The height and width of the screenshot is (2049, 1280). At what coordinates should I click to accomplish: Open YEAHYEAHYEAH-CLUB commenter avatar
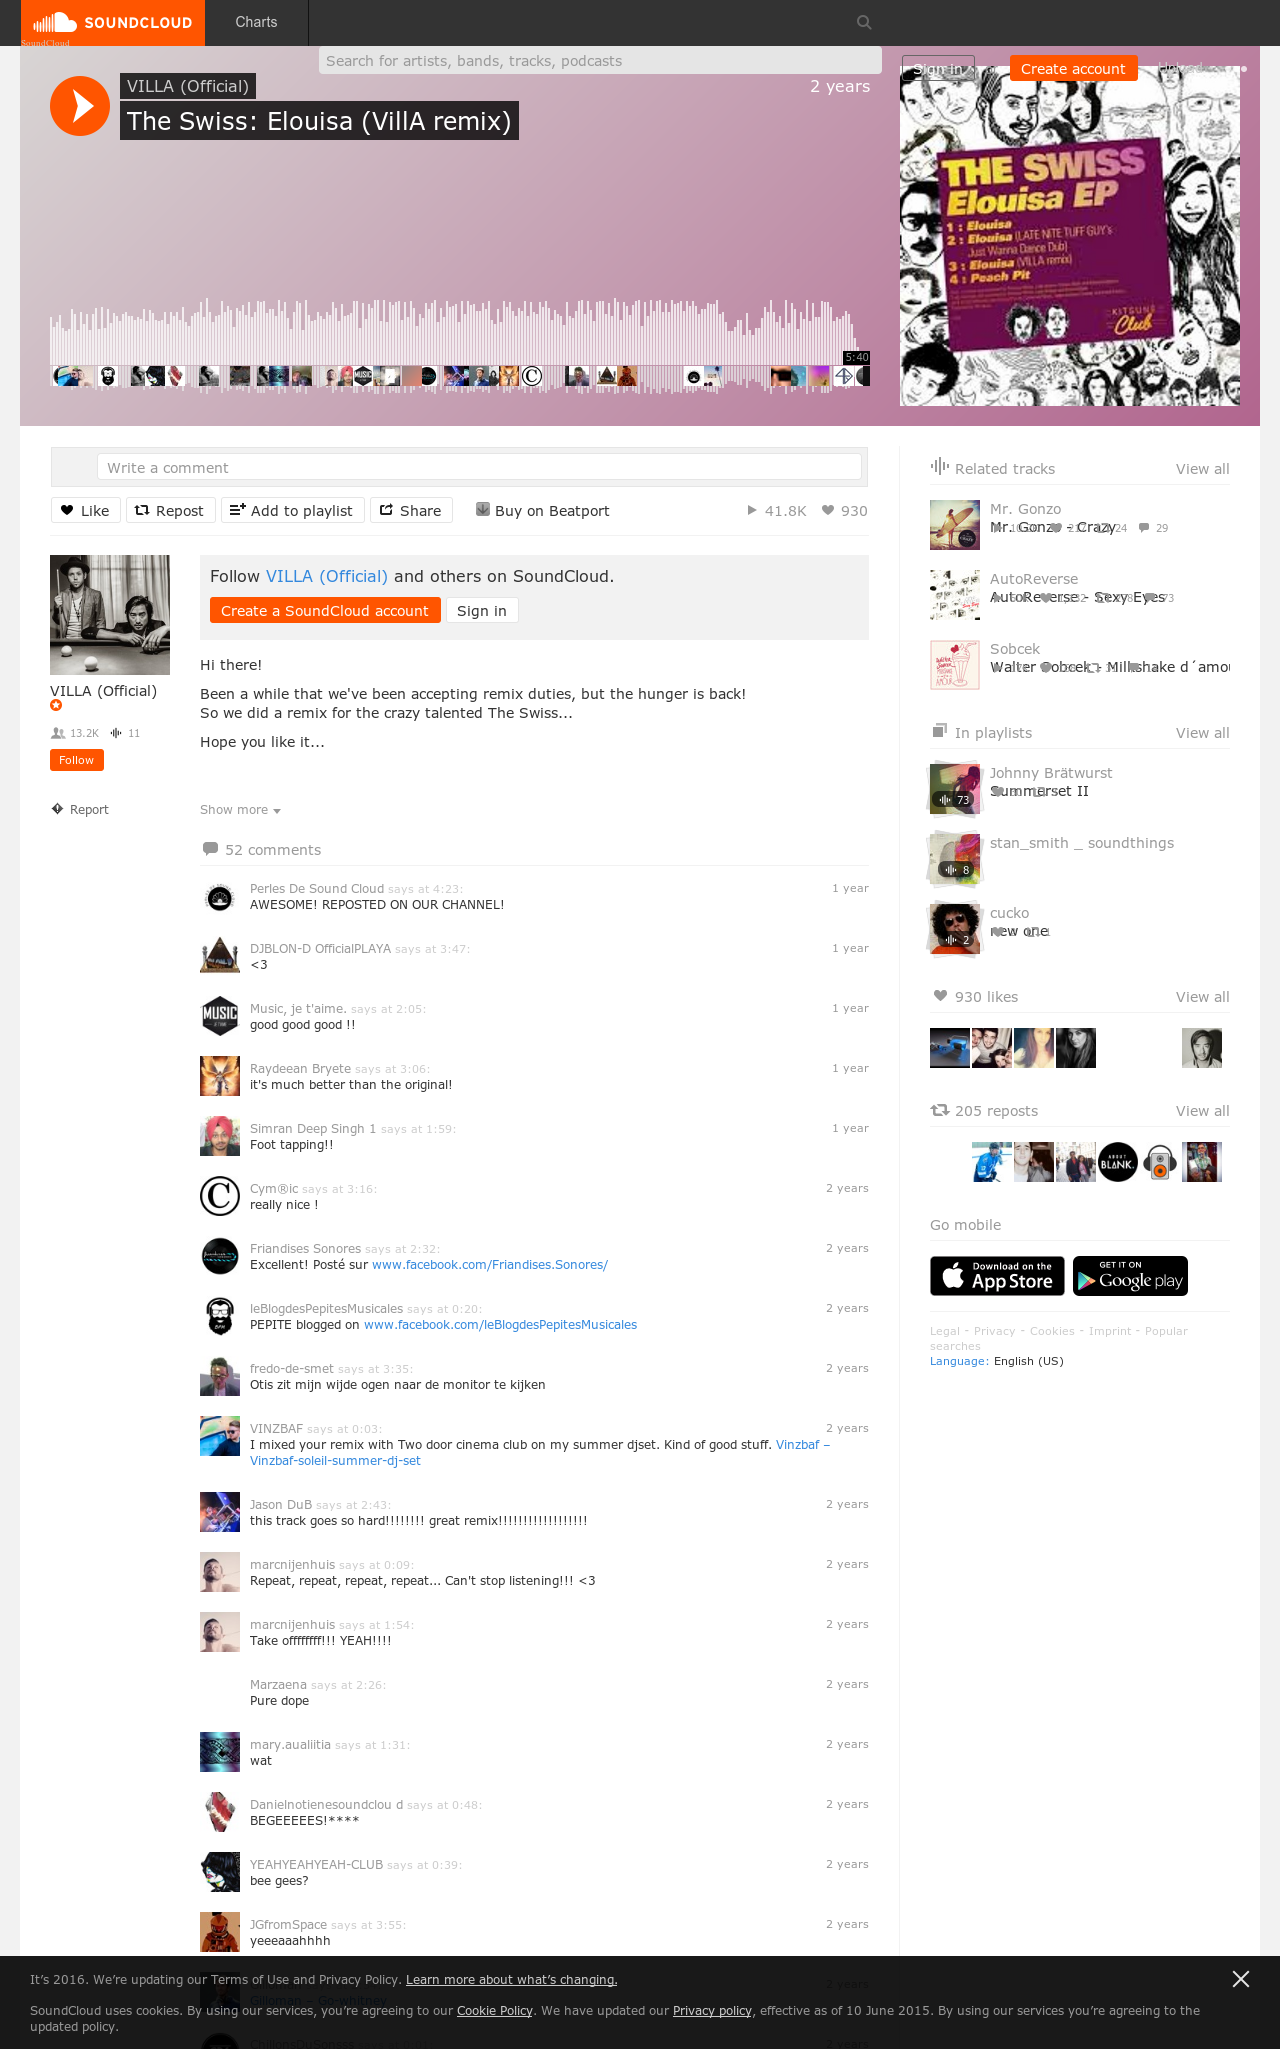click(x=220, y=1873)
